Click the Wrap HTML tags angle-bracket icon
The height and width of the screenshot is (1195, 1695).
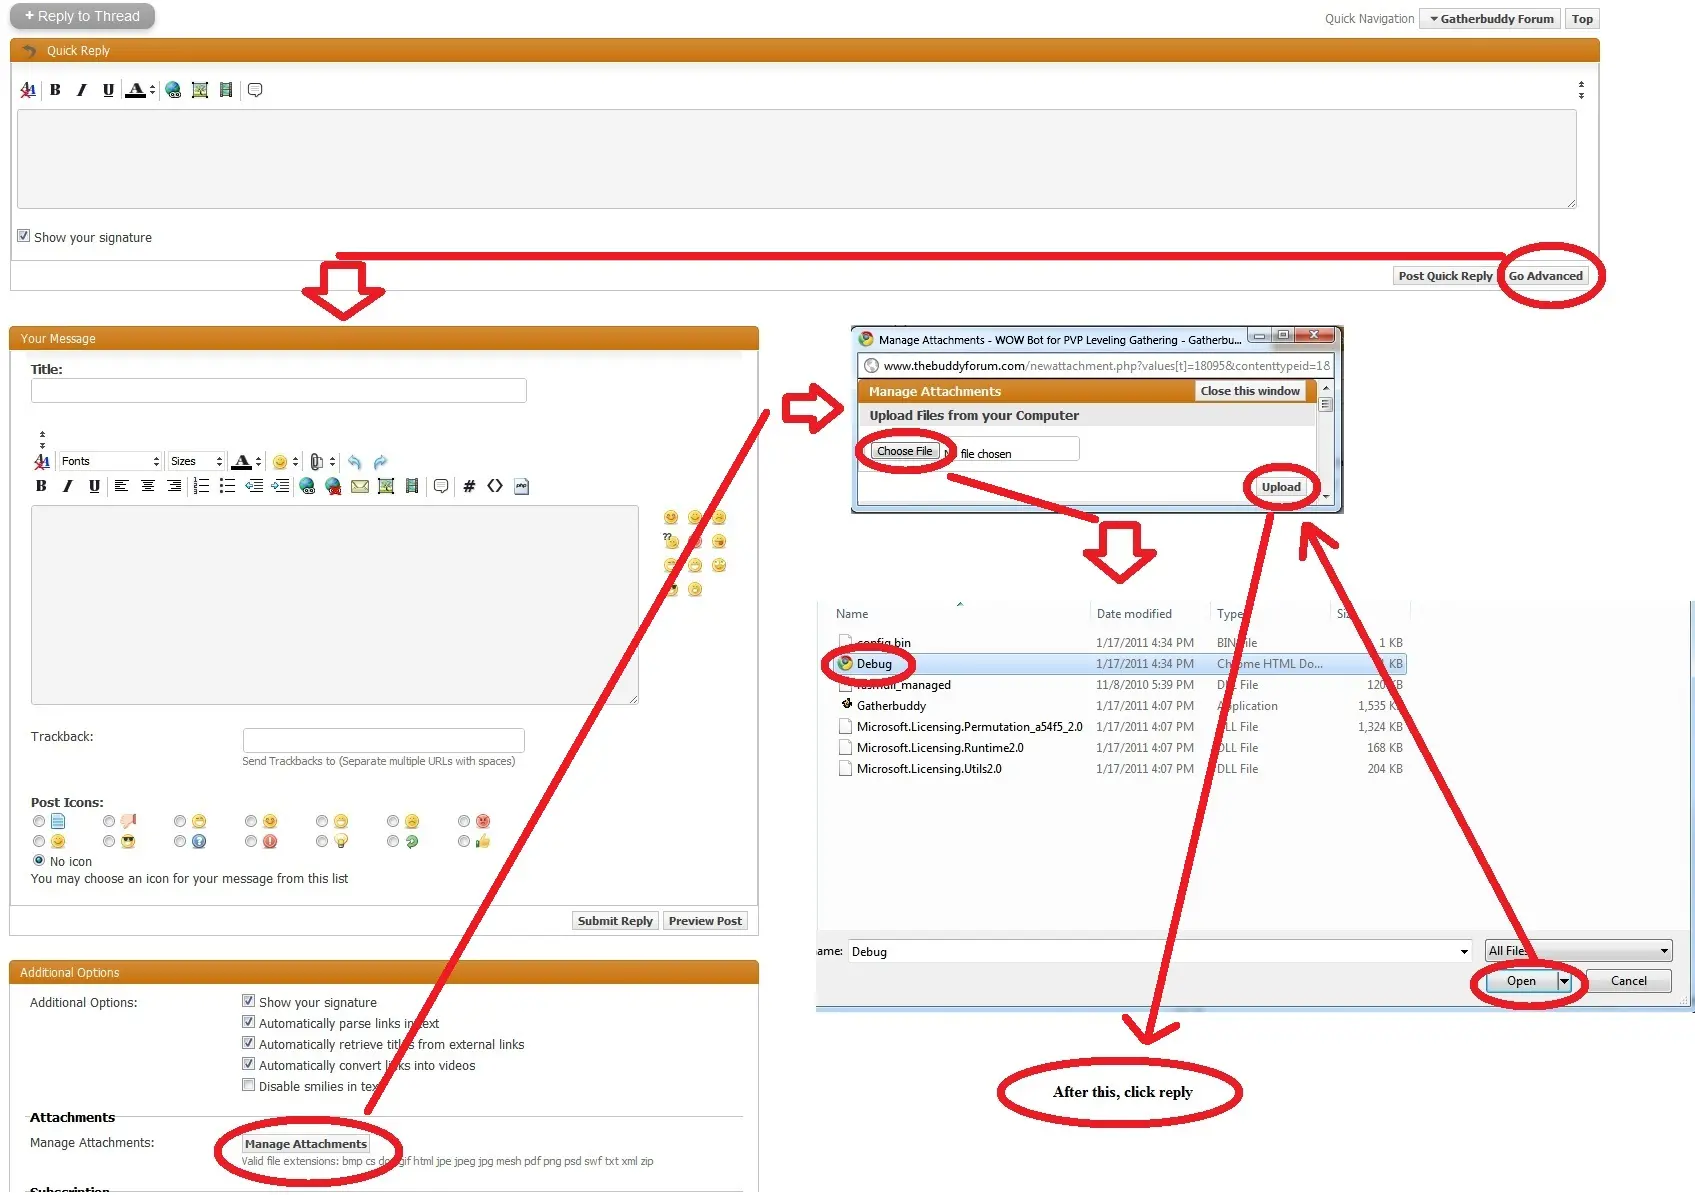(495, 487)
